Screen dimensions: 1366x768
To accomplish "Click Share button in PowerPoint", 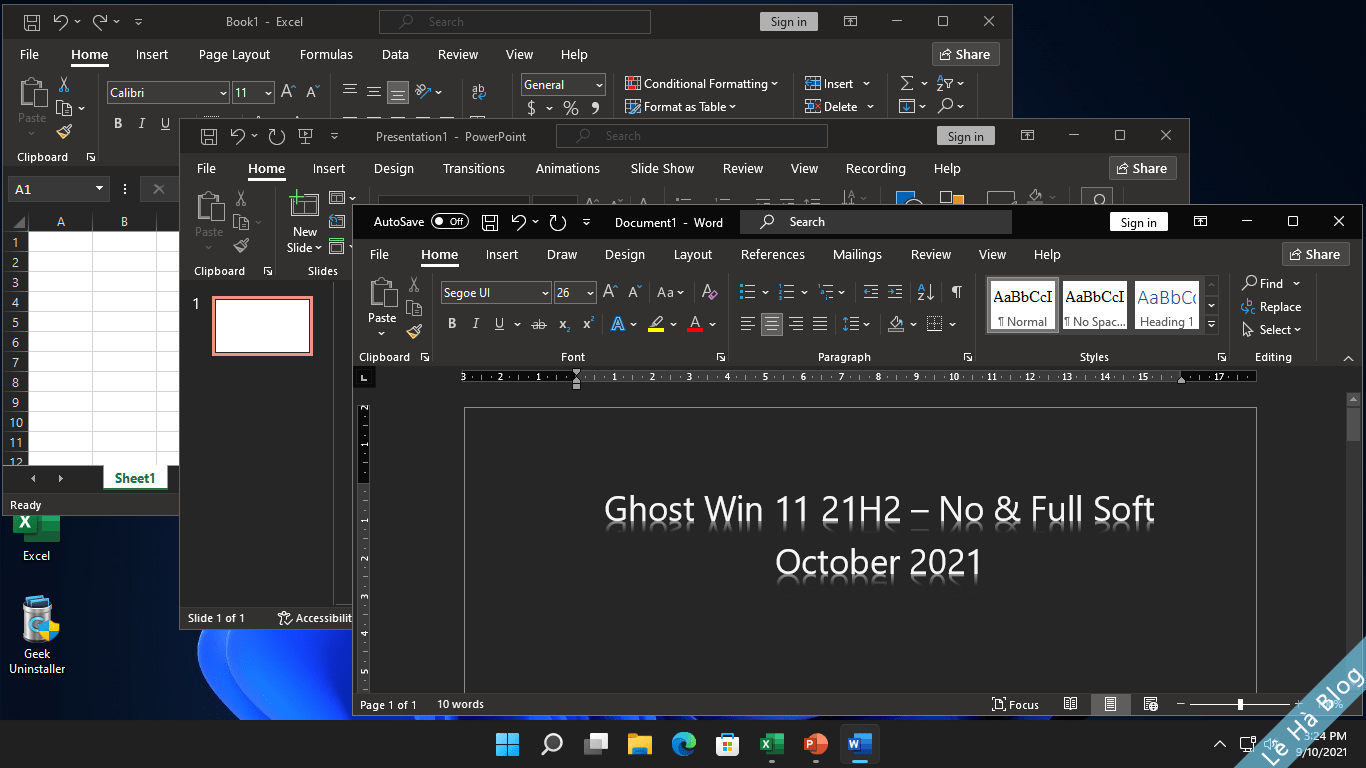I will click(x=1142, y=168).
